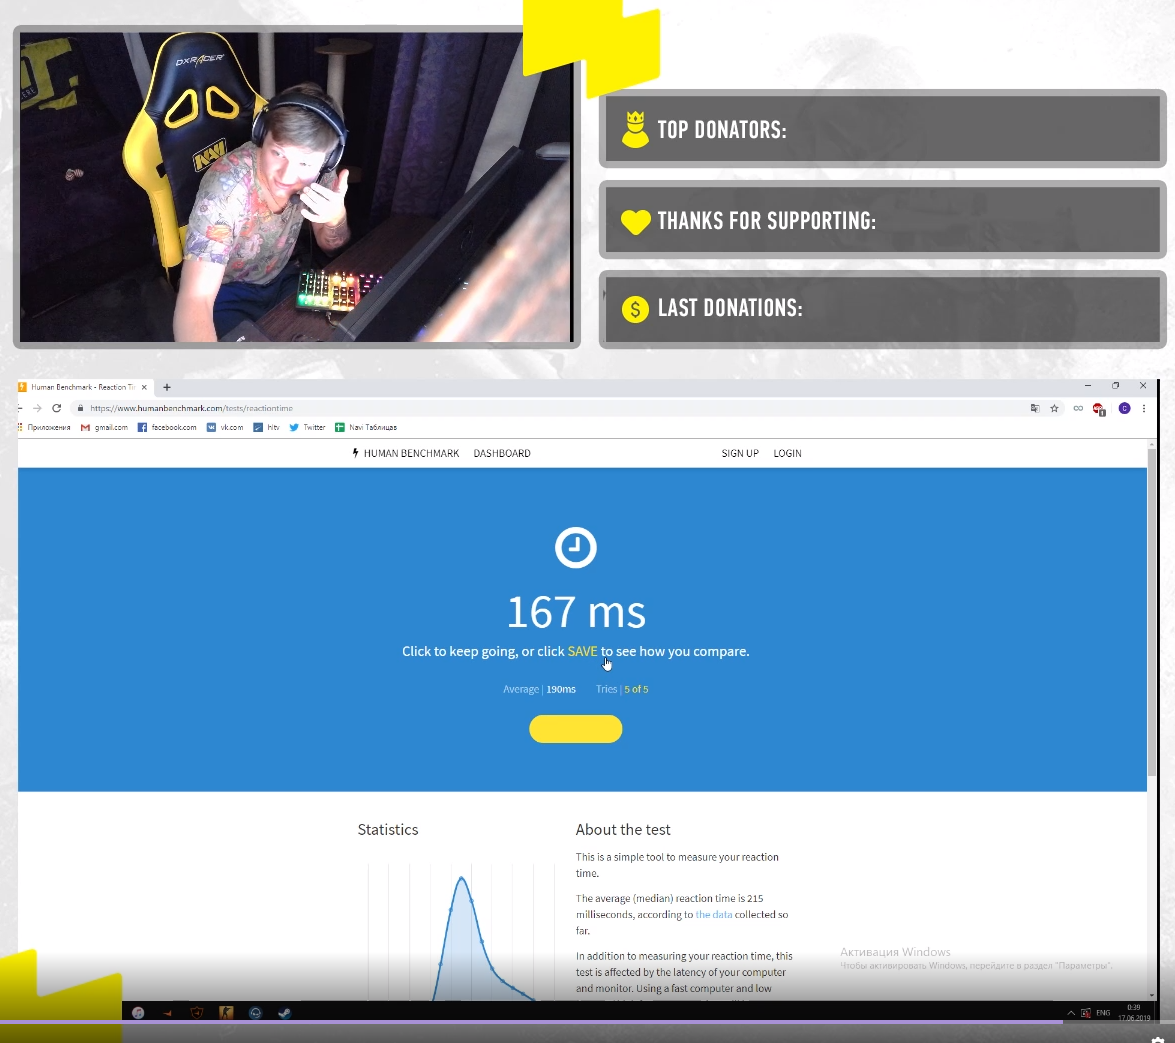Image resolution: width=1175 pixels, height=1043 pixels.
Task: Close the Human Benchmark tab
Action: 145,387
